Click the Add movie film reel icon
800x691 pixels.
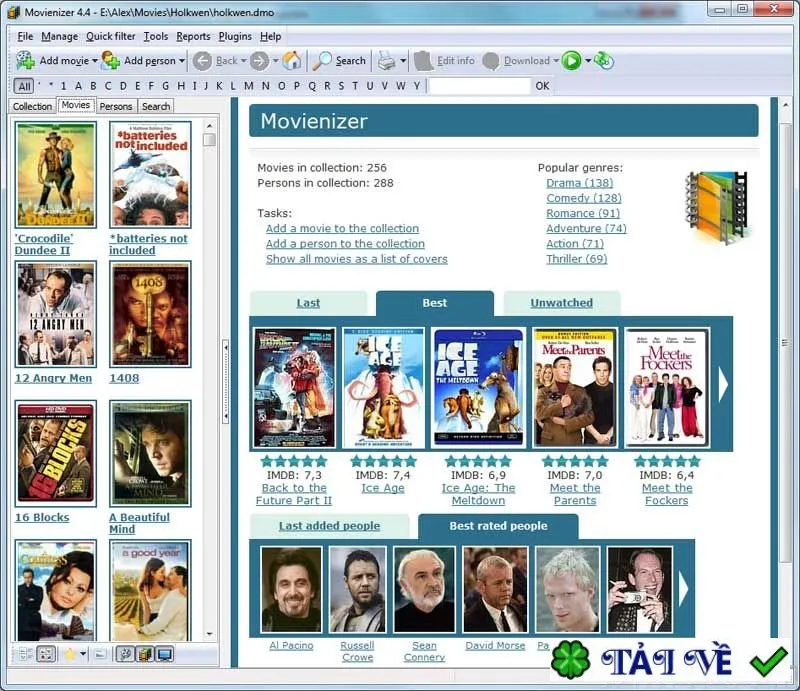click(25, 61)
